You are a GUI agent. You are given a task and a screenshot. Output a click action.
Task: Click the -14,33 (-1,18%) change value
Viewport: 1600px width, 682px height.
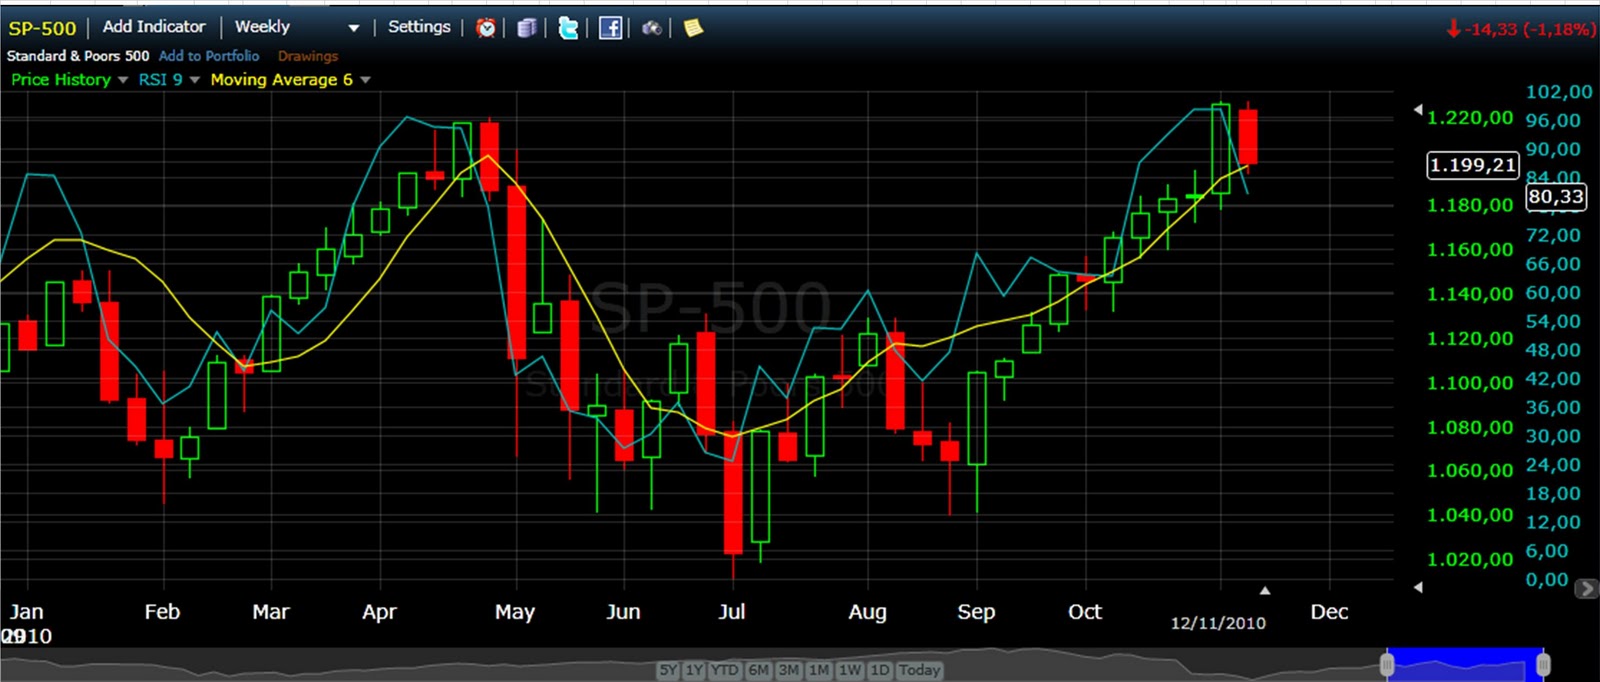[1529, 30]
